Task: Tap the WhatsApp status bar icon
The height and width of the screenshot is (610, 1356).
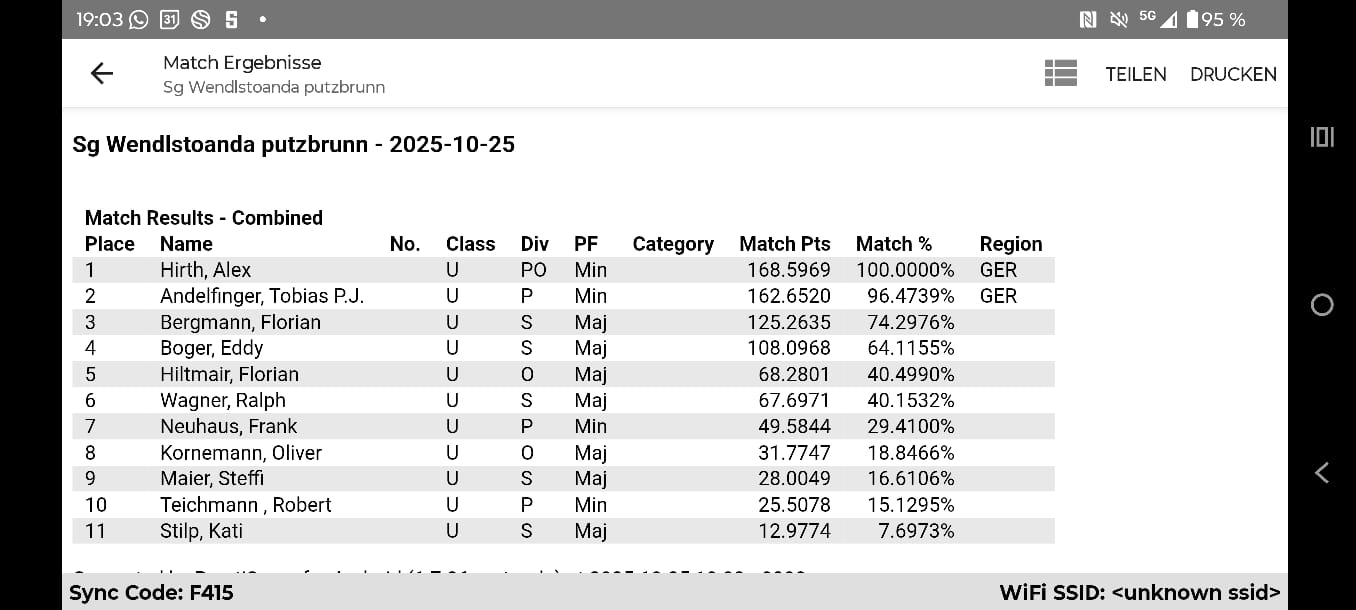Action: click(138, 19)
